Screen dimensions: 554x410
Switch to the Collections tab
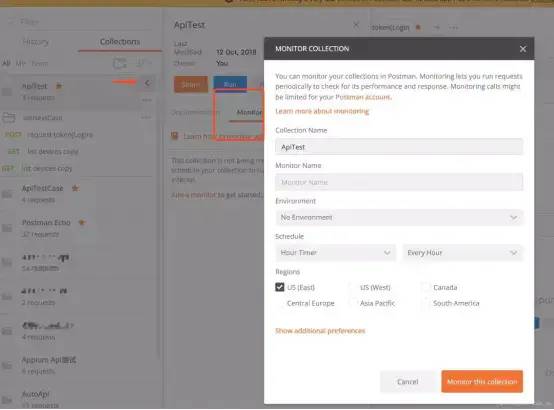click(120, 42)
